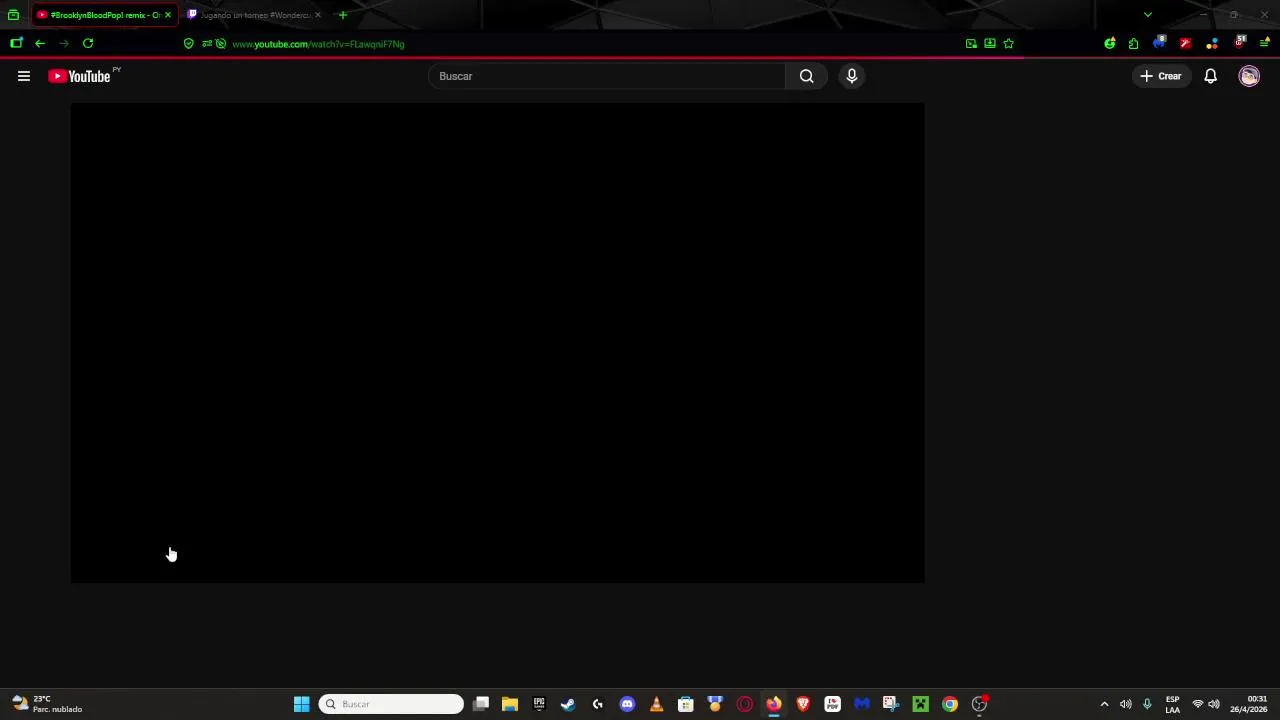1280x720 pixels.
Task: Open the weather widget showing 23°C
Action: pos(47,704)
